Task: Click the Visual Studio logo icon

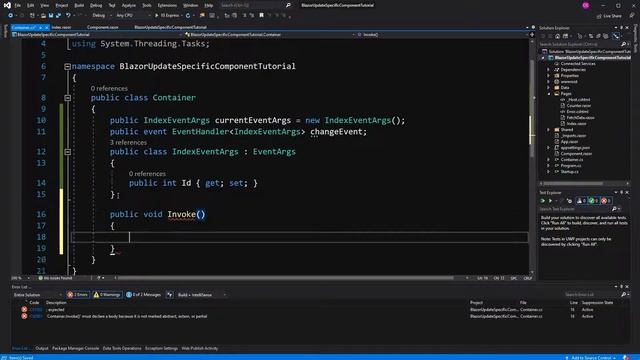Action: point(7,5)
